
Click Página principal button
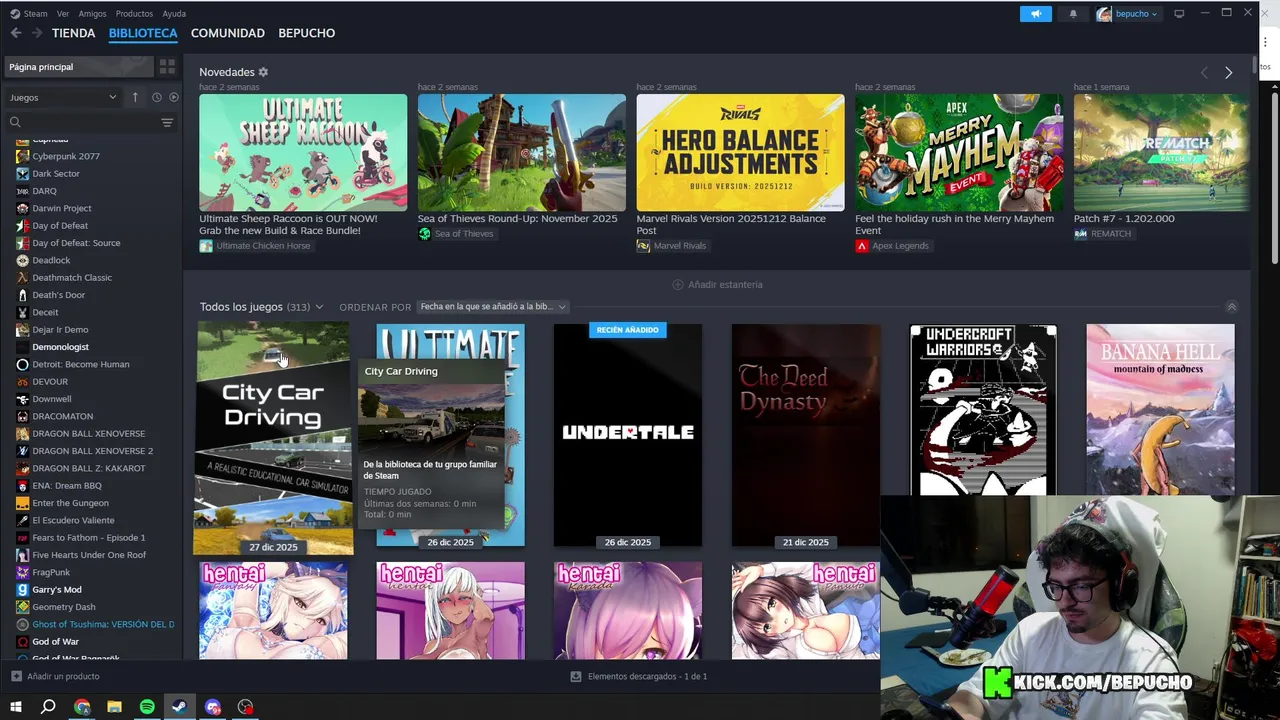(x=78, y=67)
